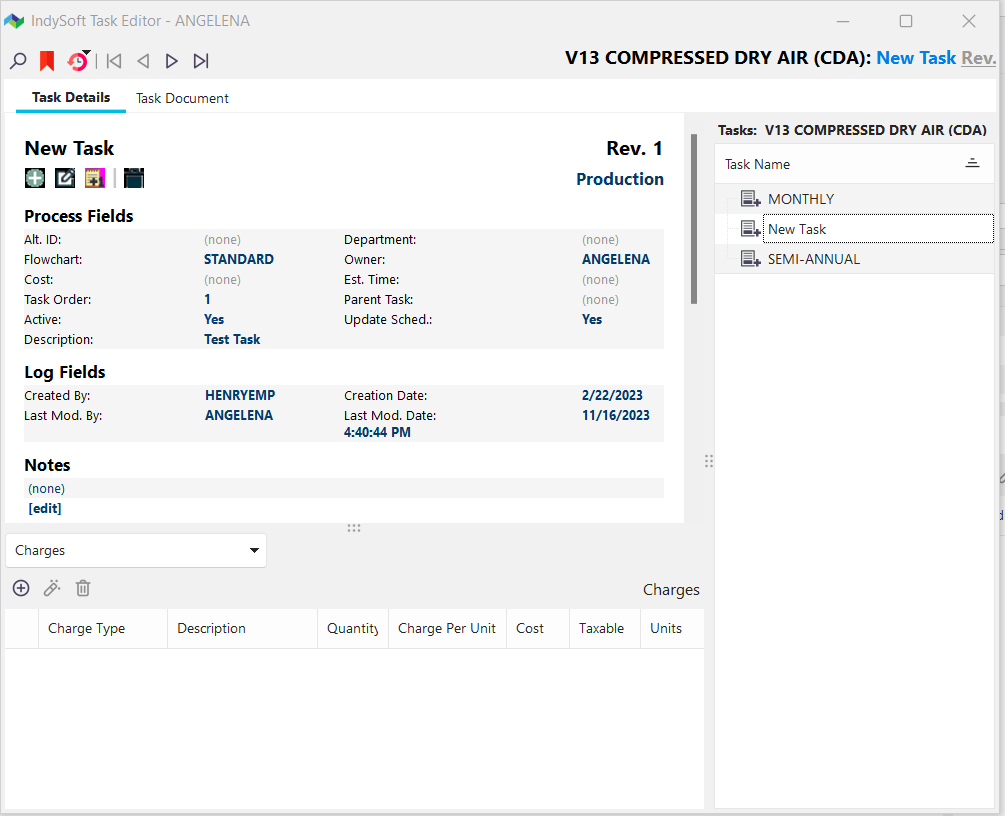Image resolution: width=1005 pixels, height=816 pixels.
Task: Delete charge using the trash icon
Action: coord(83,588)
